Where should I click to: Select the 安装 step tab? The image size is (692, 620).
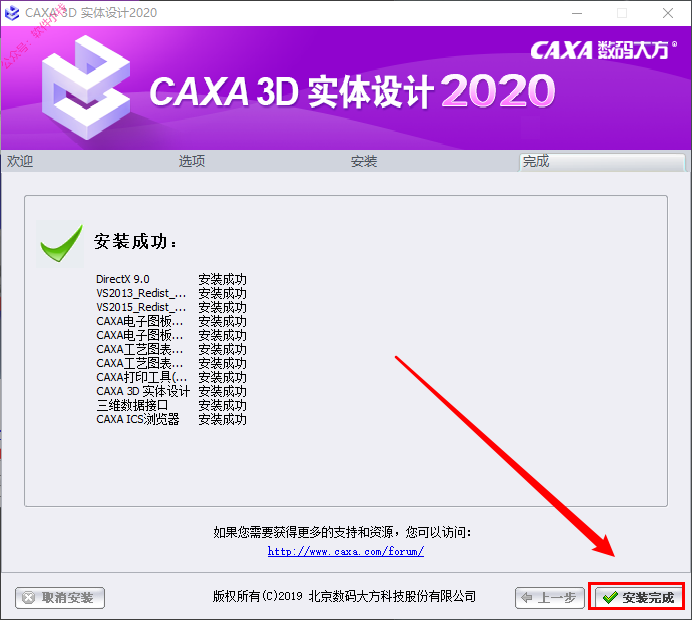(364, 161)
